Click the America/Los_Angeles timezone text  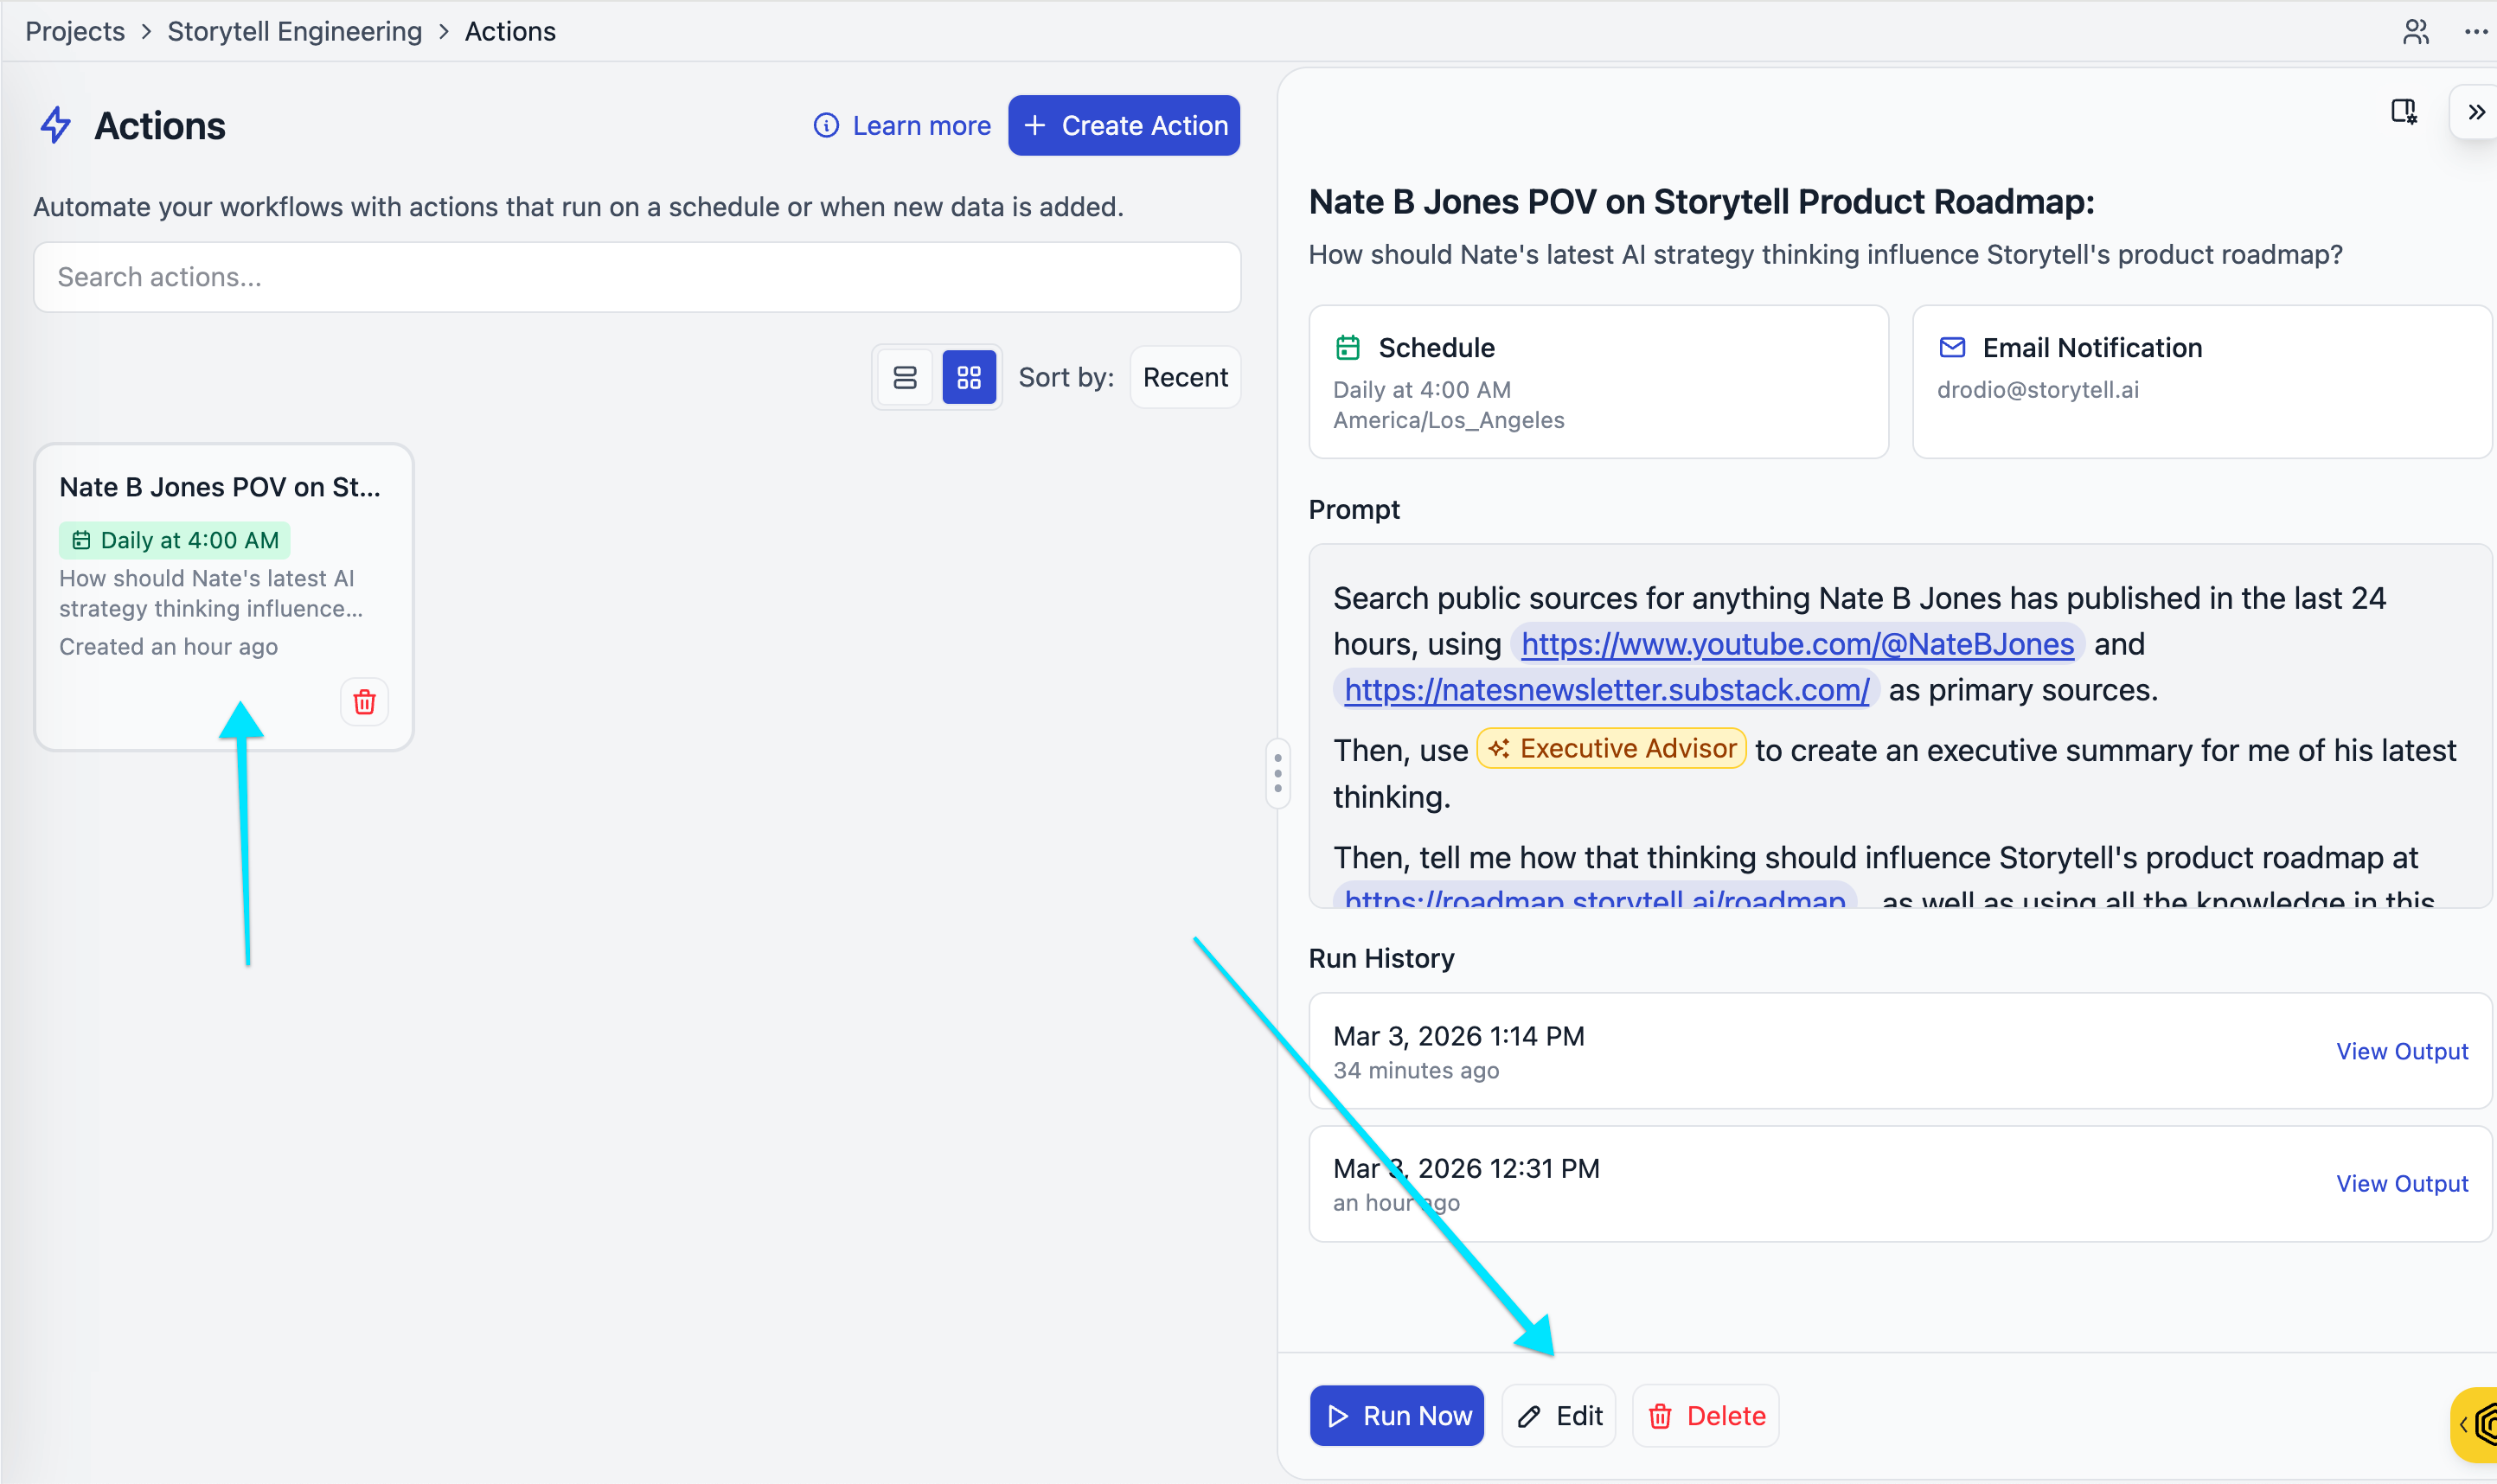coord(1449,420)
